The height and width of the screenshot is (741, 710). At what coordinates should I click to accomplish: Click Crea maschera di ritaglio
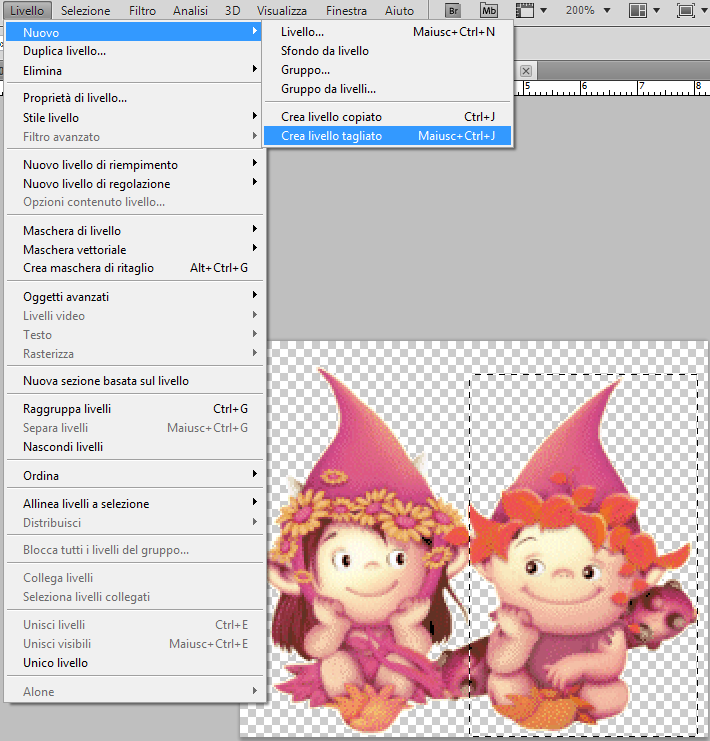[88, 268]
